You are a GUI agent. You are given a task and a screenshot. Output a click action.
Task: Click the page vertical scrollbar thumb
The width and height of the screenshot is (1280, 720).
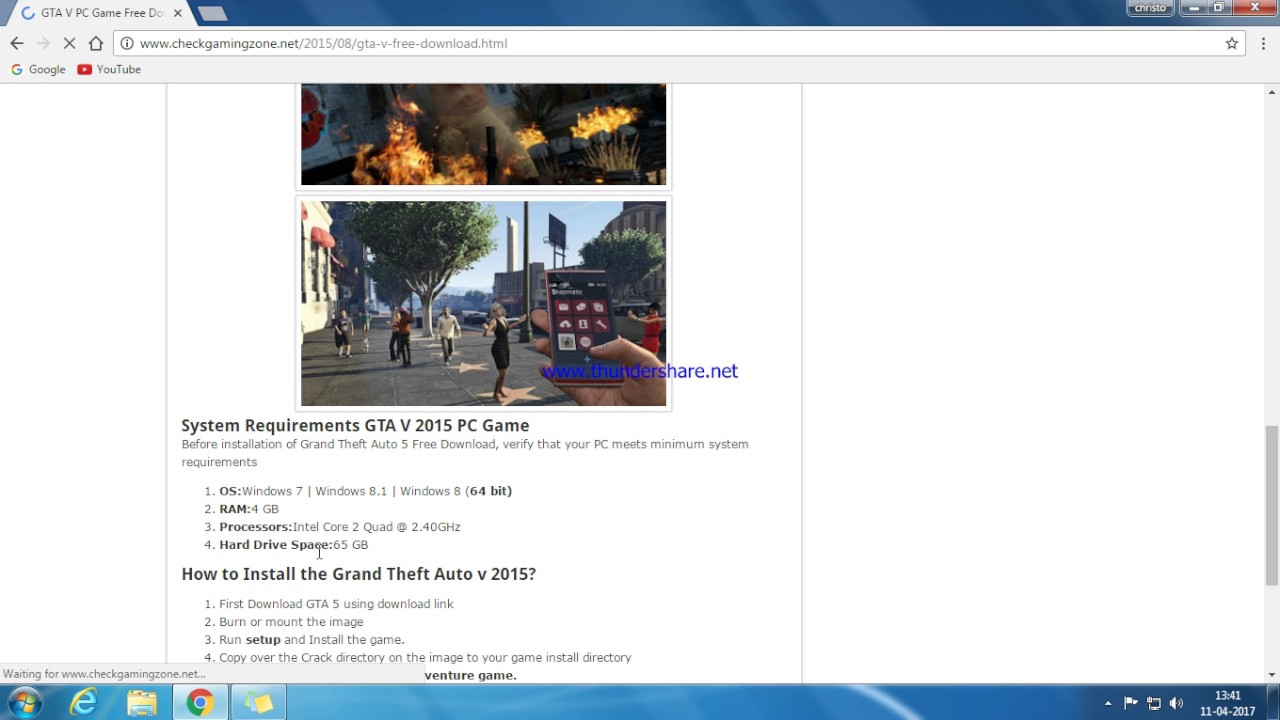point(1271,505)
